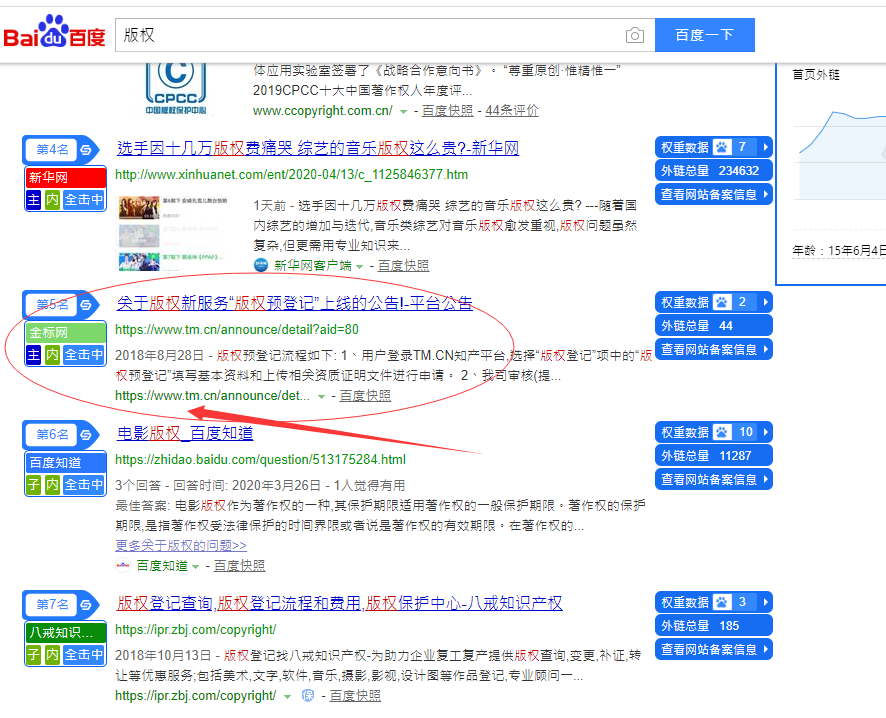886x718 pixels.
Task: Click the 内 badge under 八戒知识
Action: tap(52, 655)
